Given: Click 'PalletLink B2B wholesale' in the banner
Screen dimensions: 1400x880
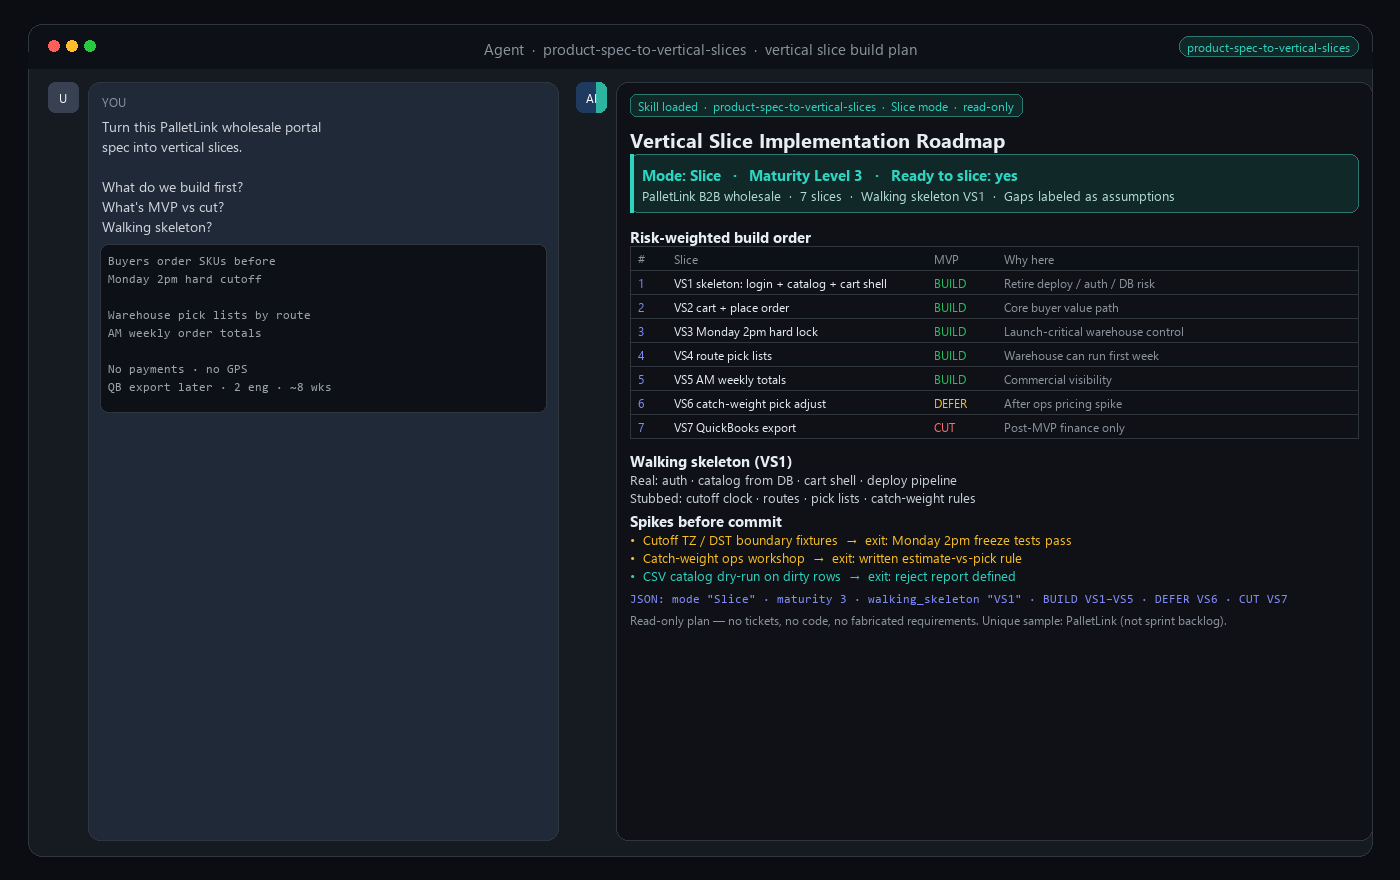Looking at the screenshot, I should click(x=711, y=197).
